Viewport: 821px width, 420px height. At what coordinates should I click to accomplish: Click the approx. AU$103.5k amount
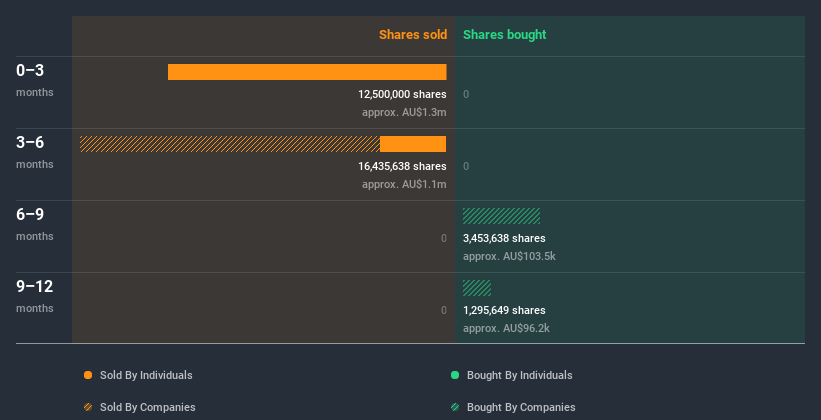[x=509, y=256]
